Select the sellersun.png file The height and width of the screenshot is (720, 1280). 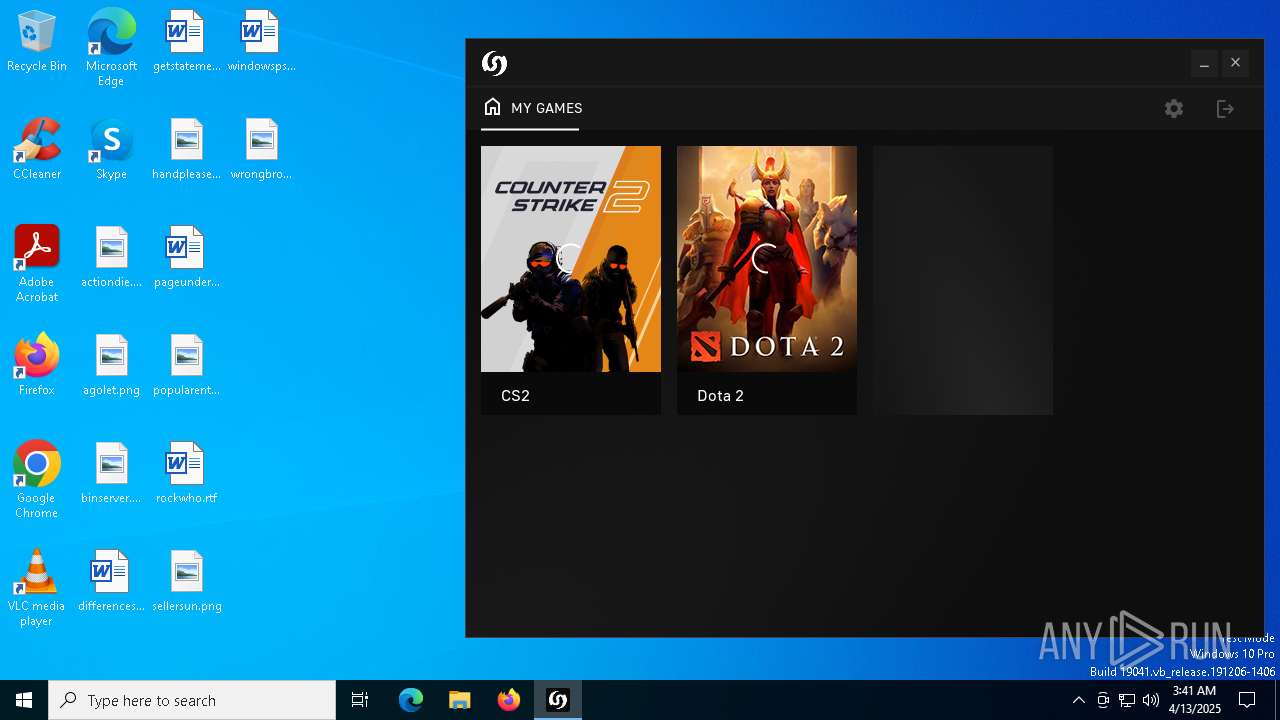[x=186, y=581]
